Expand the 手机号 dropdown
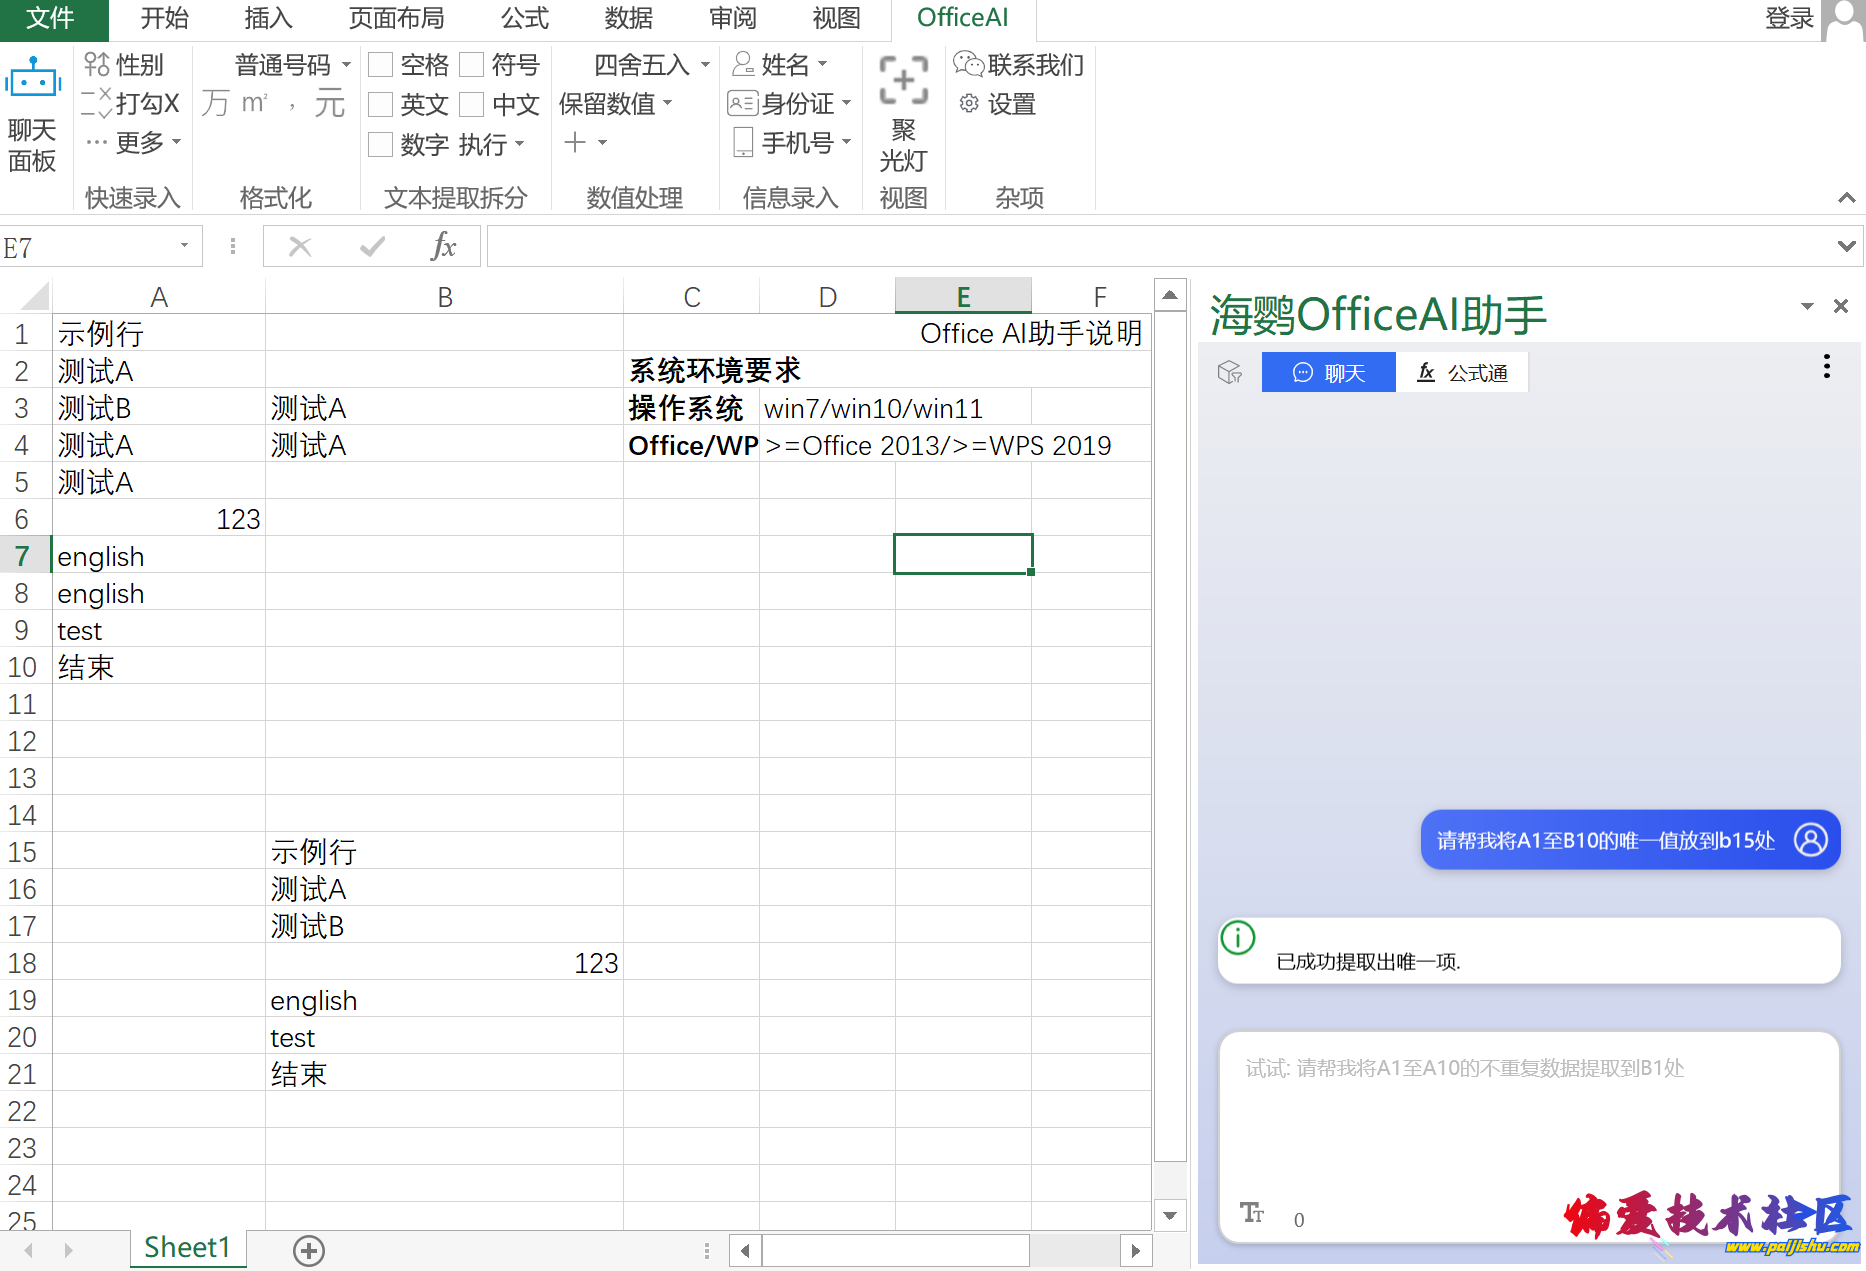The height and width of the screenshot is (1271, 1866). pyautogui.click(x=846, y=143)
